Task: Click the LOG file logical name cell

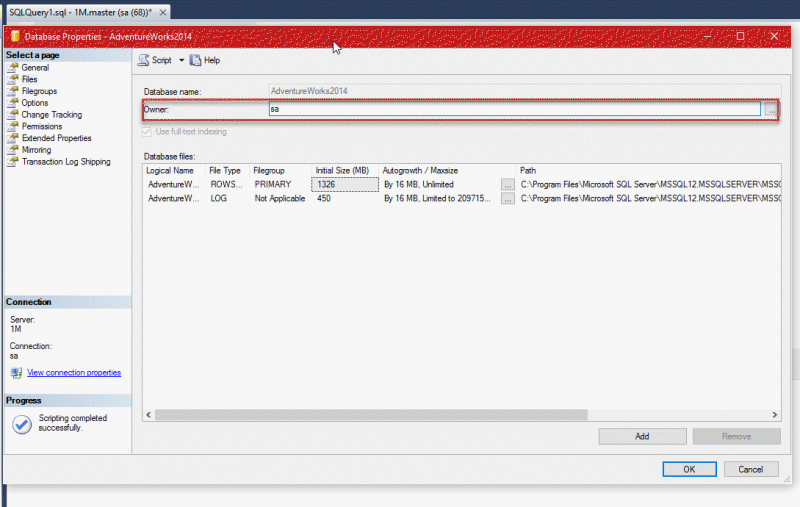Action: click(174, 198)
